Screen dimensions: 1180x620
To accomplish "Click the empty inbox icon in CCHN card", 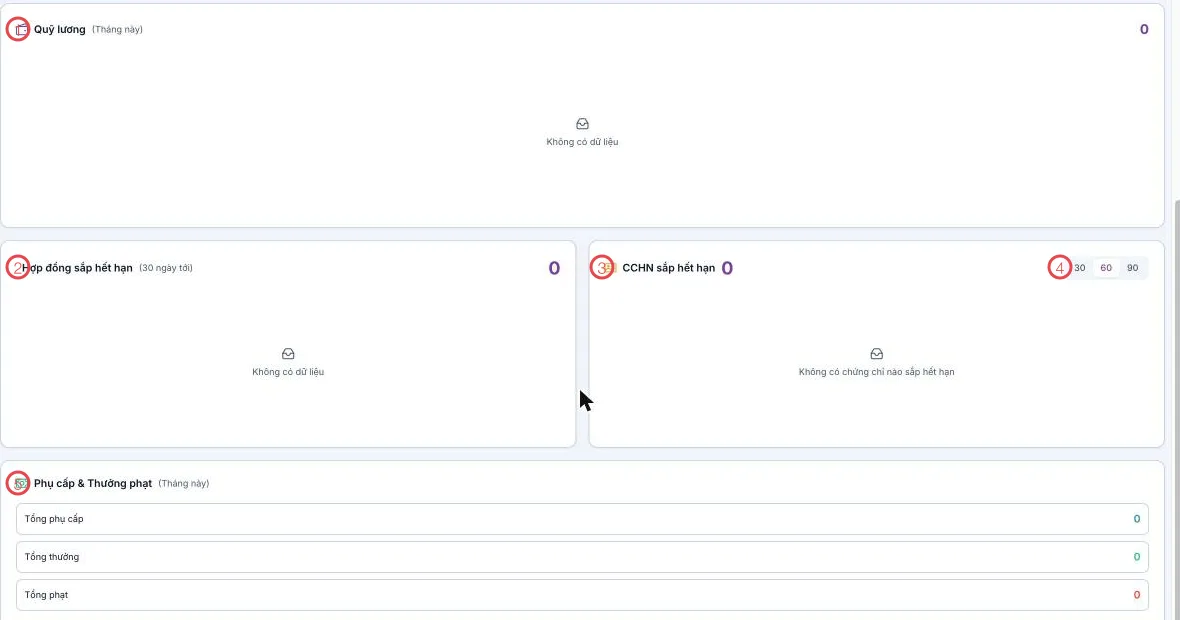I will click(877, 354).
